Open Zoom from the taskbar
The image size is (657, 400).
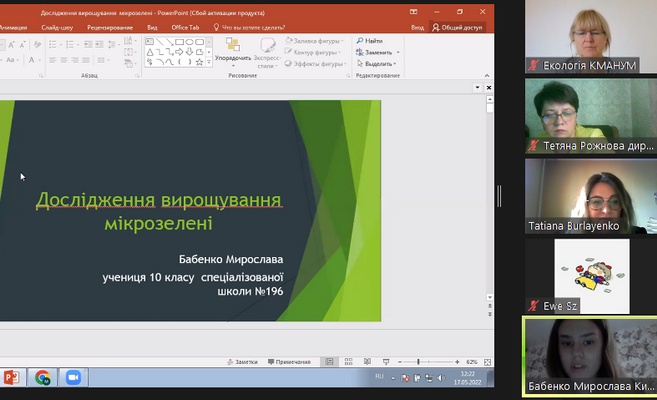click(72, 378)
